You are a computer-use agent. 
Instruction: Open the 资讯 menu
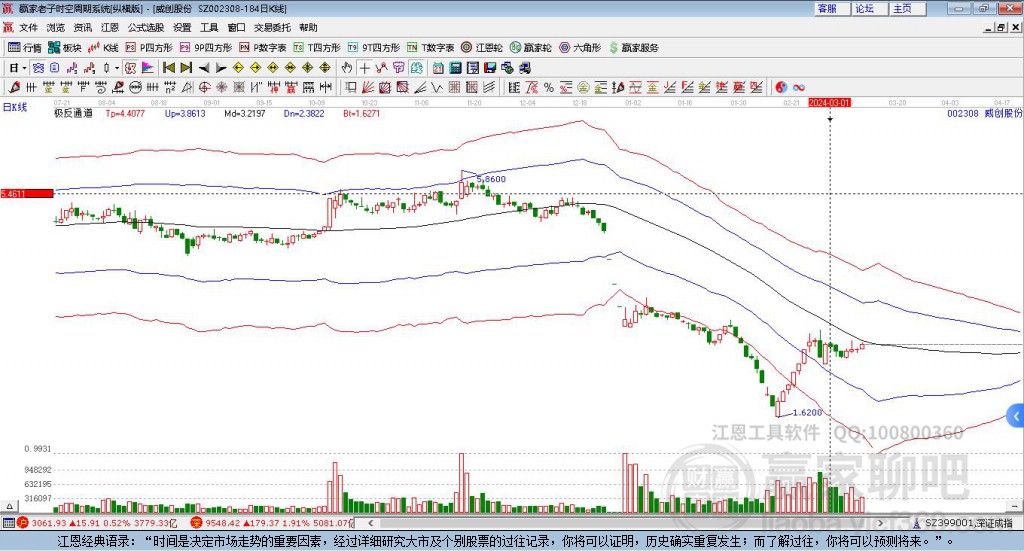tap(83, 27)
